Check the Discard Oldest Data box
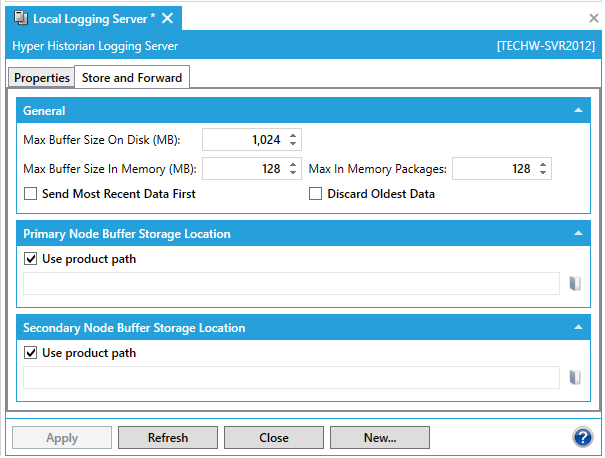Viewport: 605px width, 458px height. coord(317,194)
